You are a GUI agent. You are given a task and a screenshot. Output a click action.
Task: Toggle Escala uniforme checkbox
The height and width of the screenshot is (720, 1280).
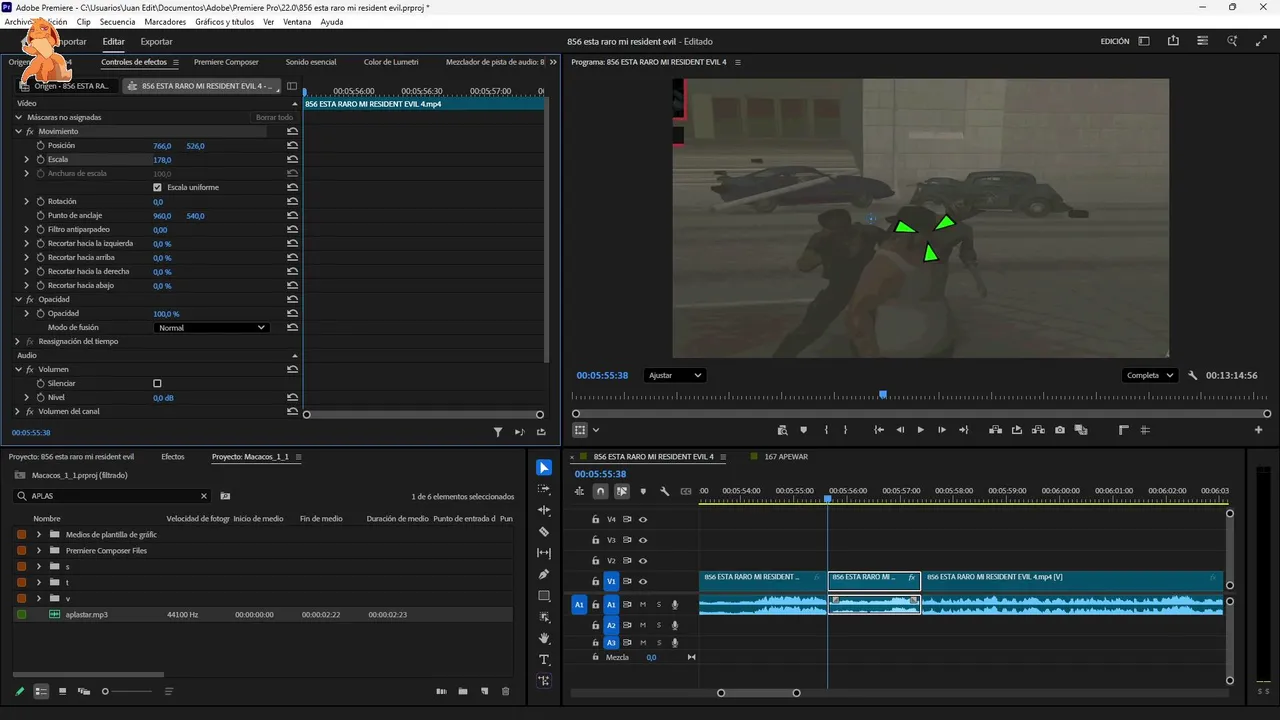pos(157,188)
